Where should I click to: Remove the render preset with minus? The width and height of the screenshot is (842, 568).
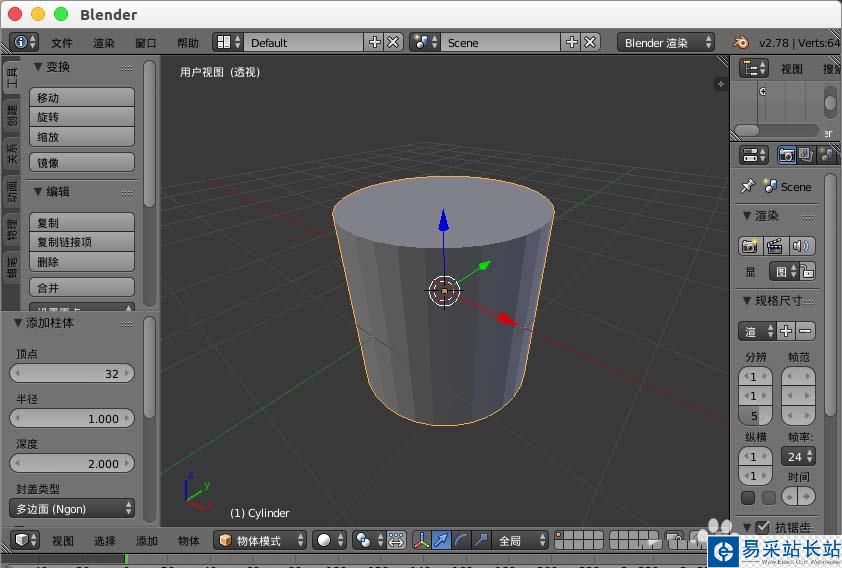(805, 331)
